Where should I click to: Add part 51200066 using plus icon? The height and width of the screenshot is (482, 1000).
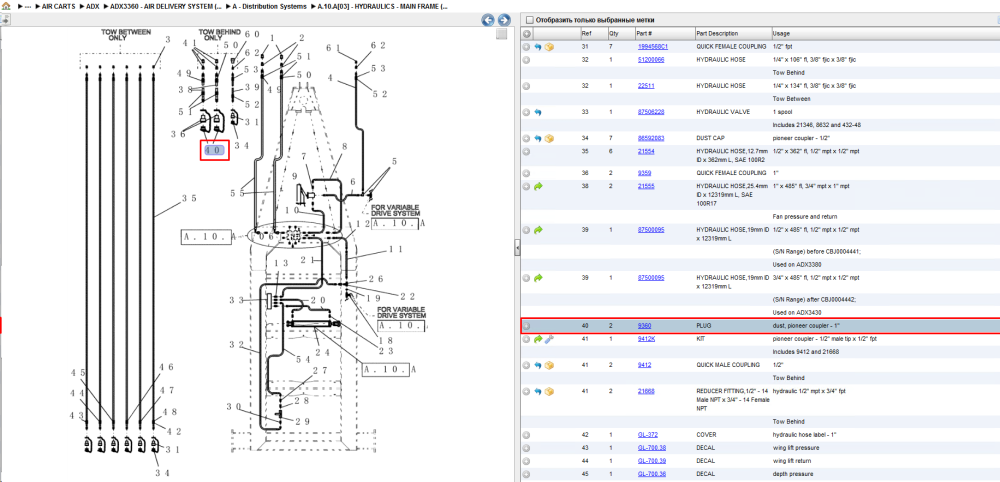(527, 59)
